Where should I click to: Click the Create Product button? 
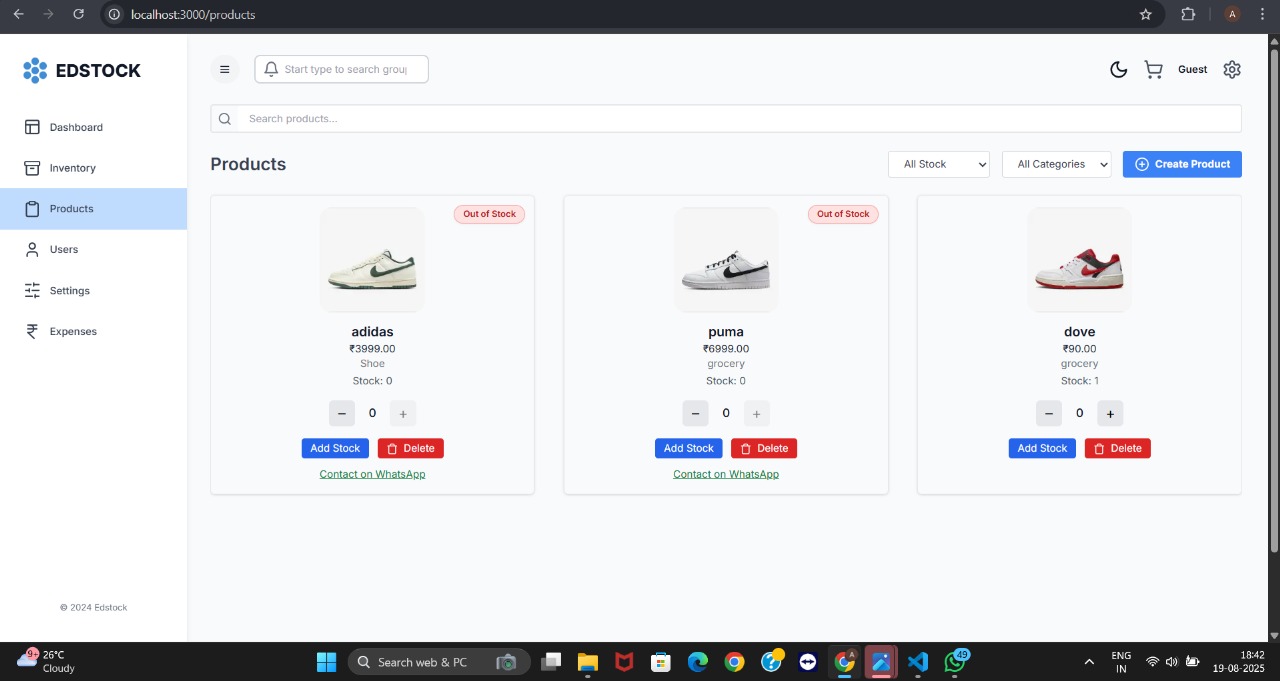point(1182,164)
